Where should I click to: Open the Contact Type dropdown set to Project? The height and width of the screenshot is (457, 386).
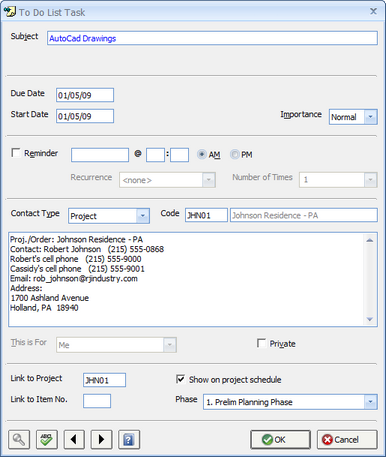pos(143,216)
